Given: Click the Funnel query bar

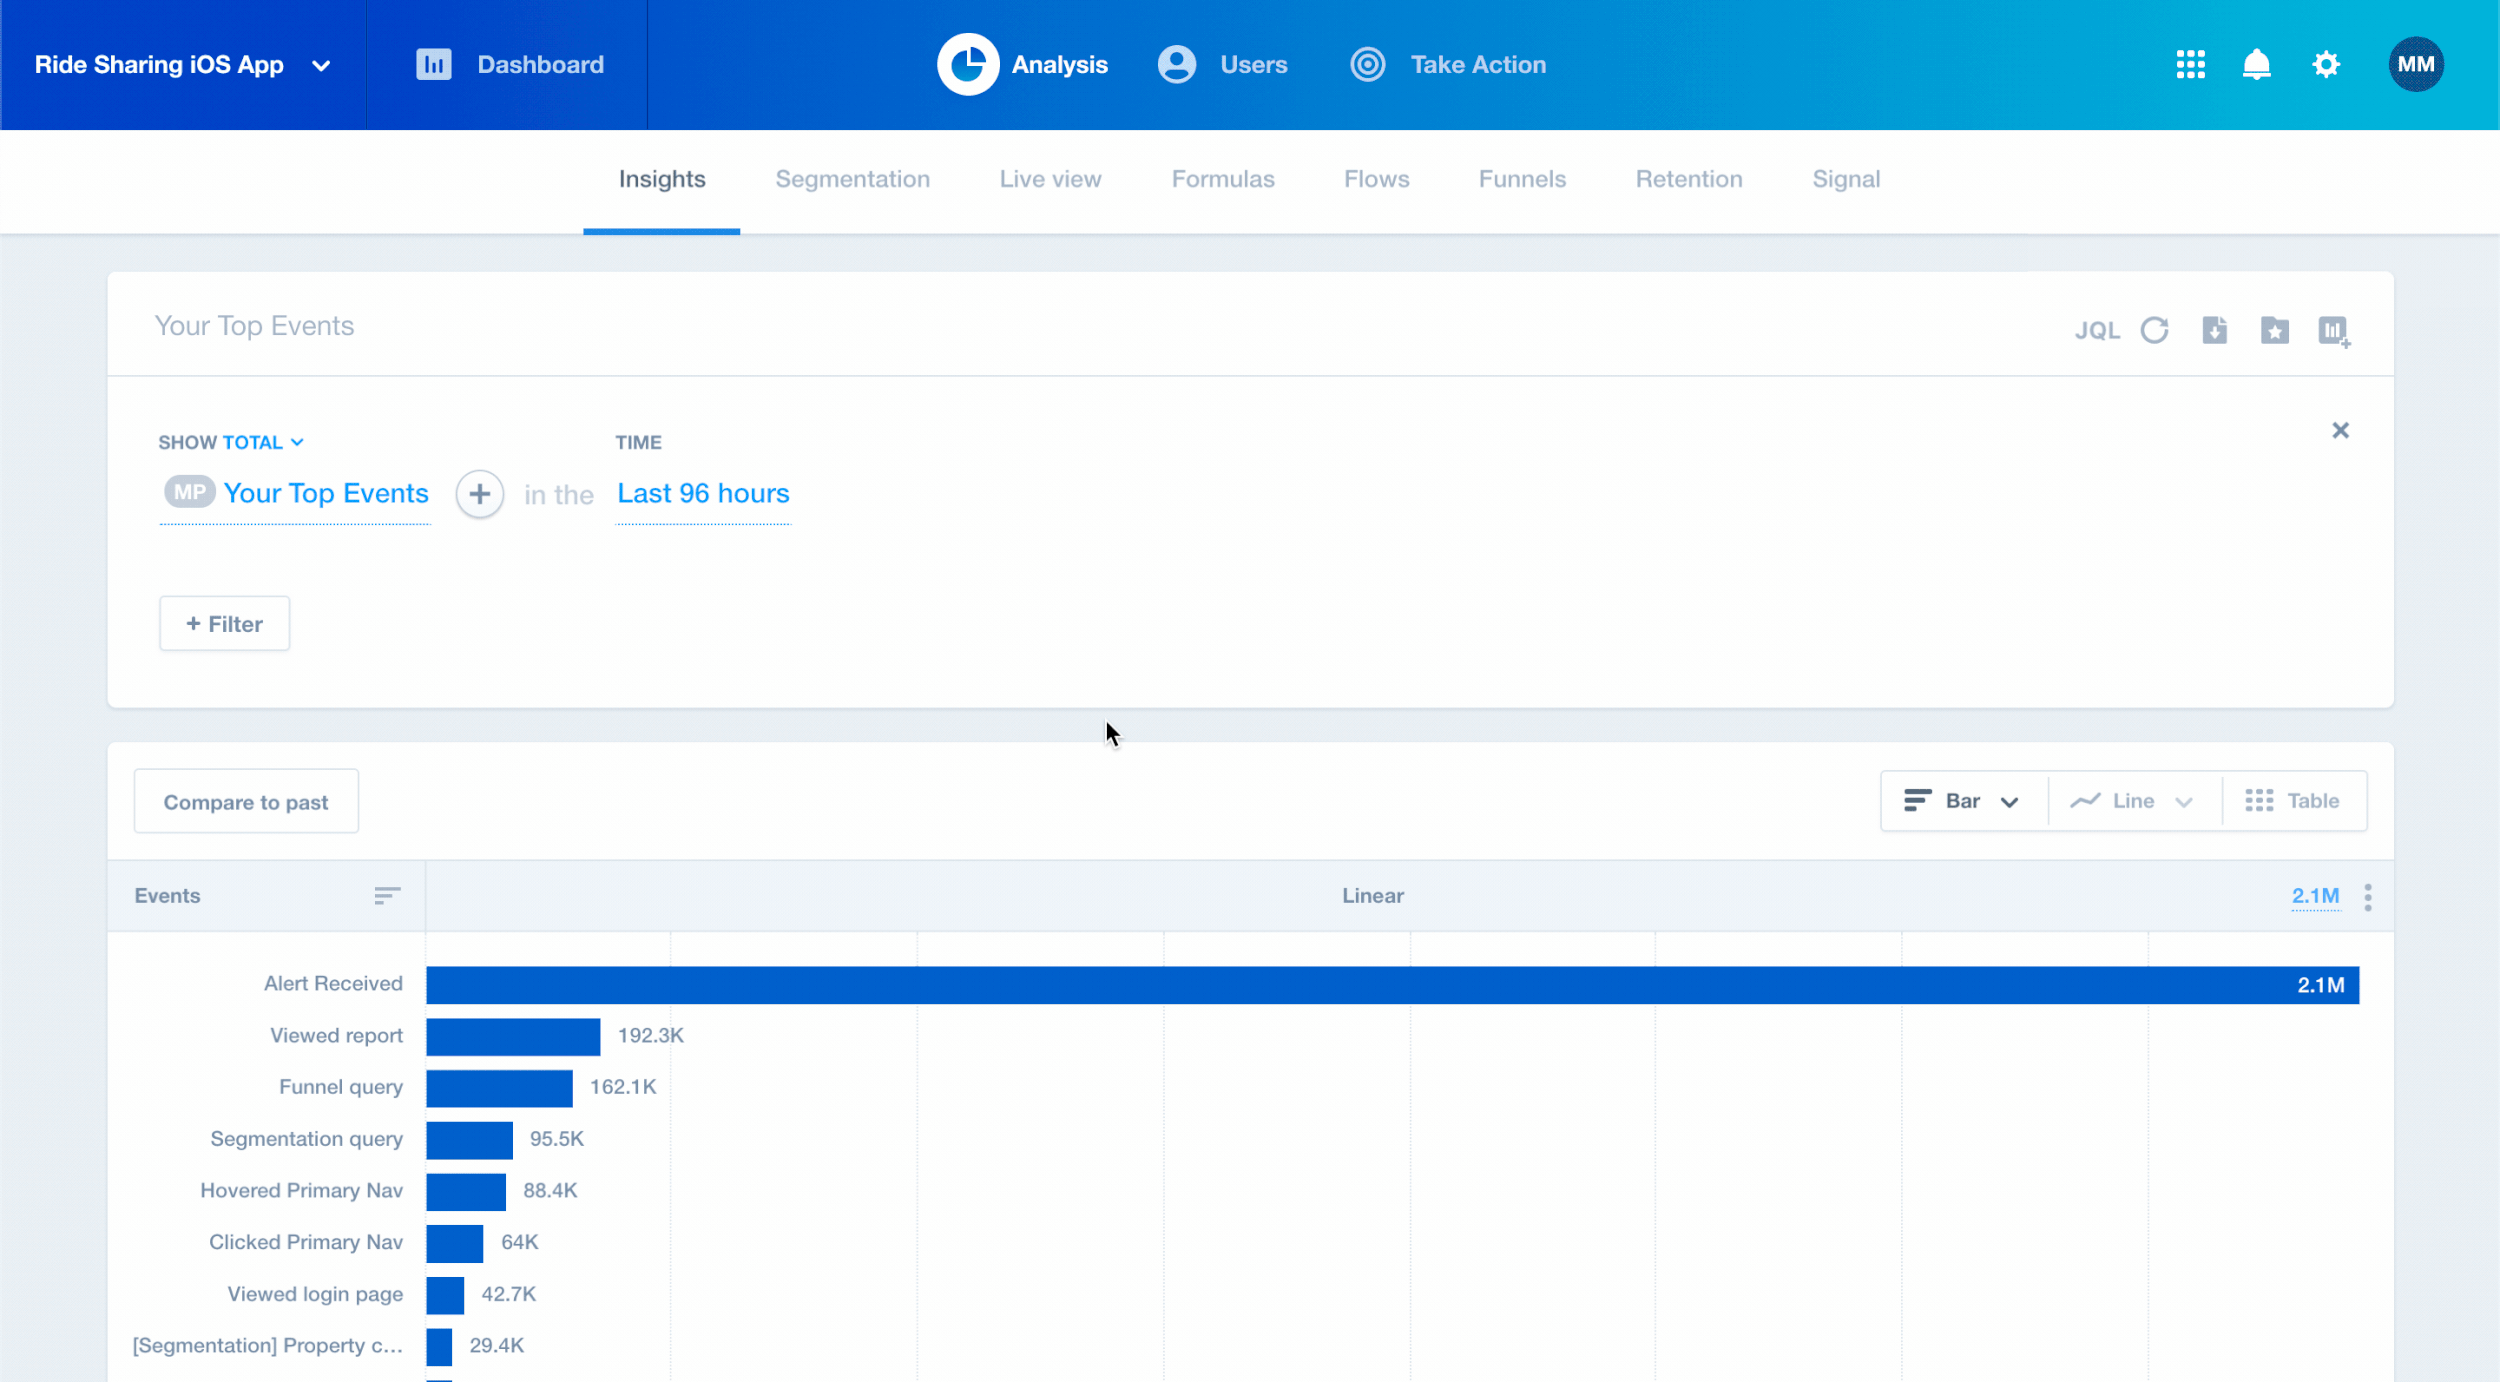Looking at the screenshot, I should coord(499,1087).
